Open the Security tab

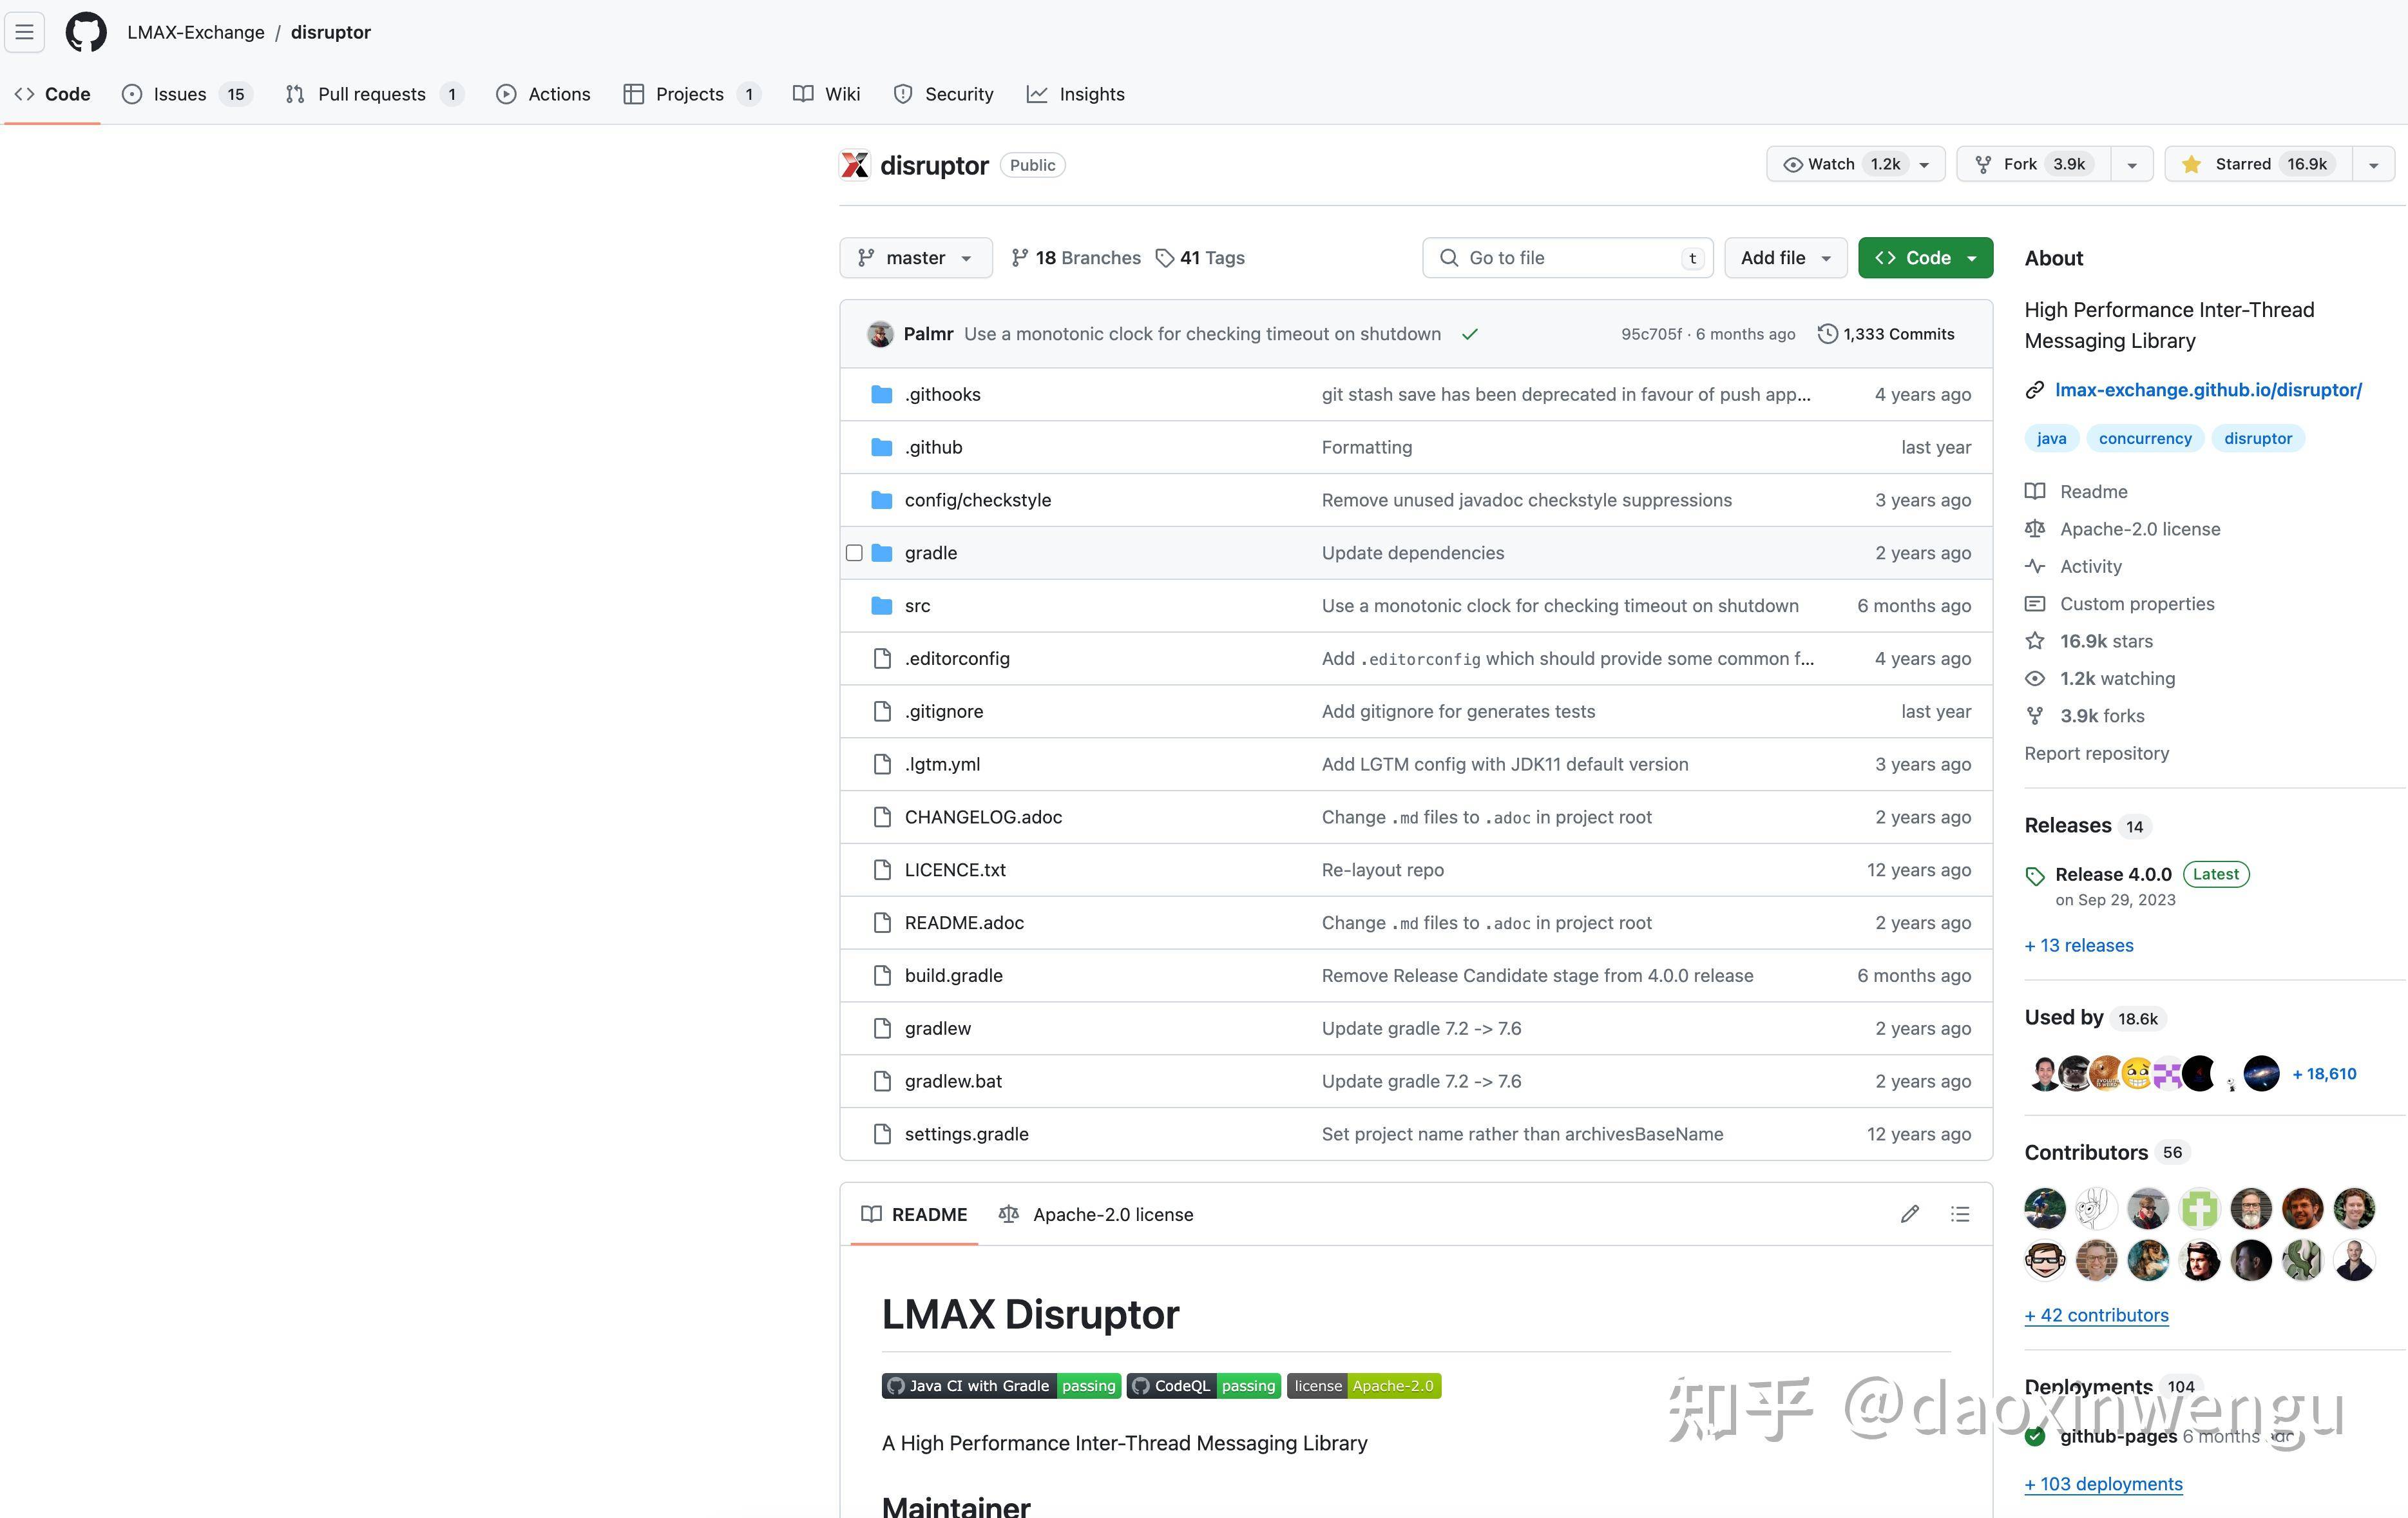(x=944, y=94)
